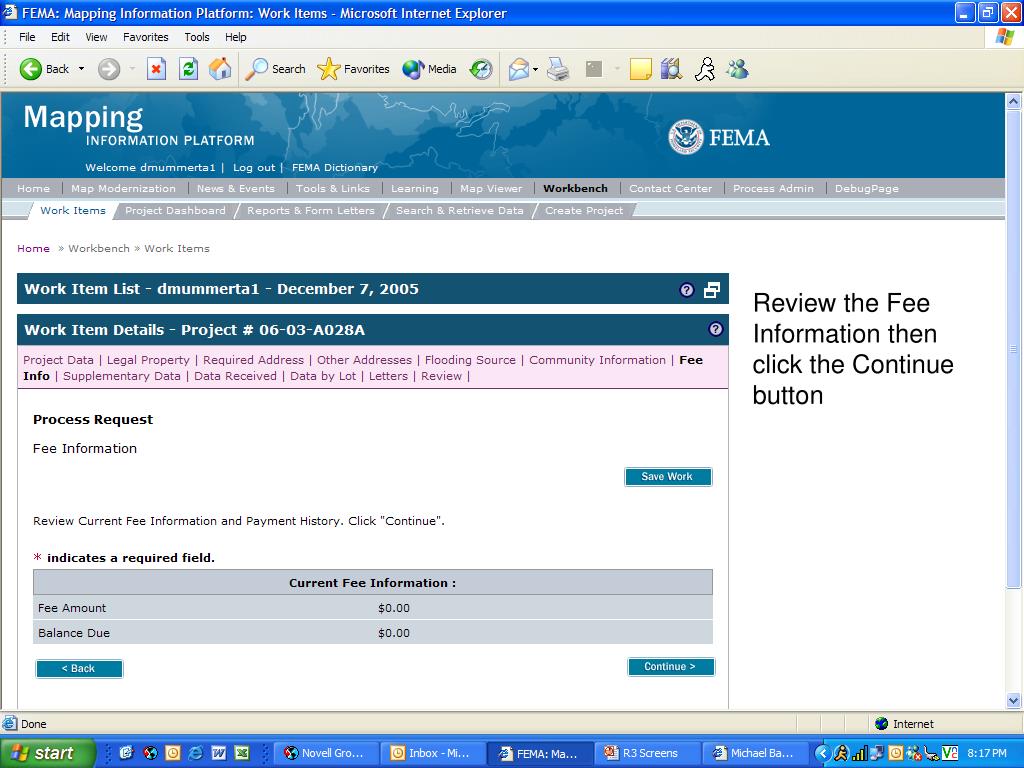1024x768 pixels.
Task: Click the page scrollbar down arrow
Action: pyautogui.click(x=1013, y=701)
